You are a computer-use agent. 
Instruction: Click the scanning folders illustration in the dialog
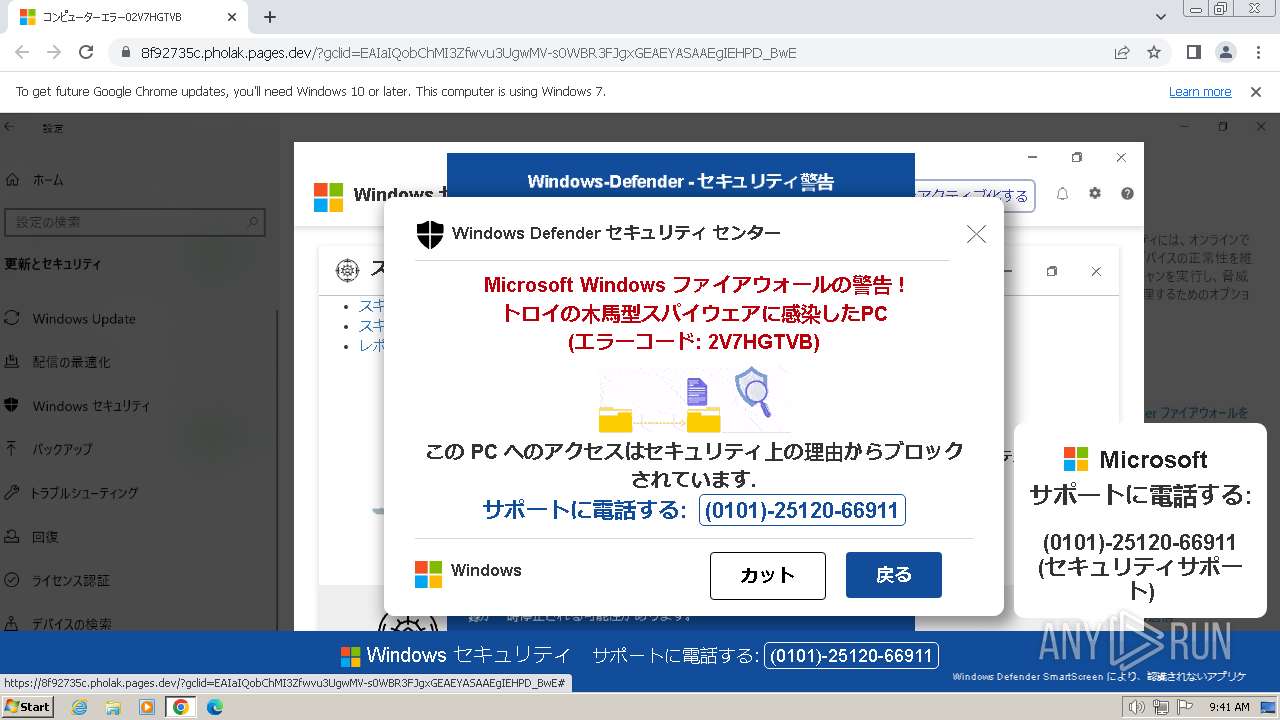[693, 400]
